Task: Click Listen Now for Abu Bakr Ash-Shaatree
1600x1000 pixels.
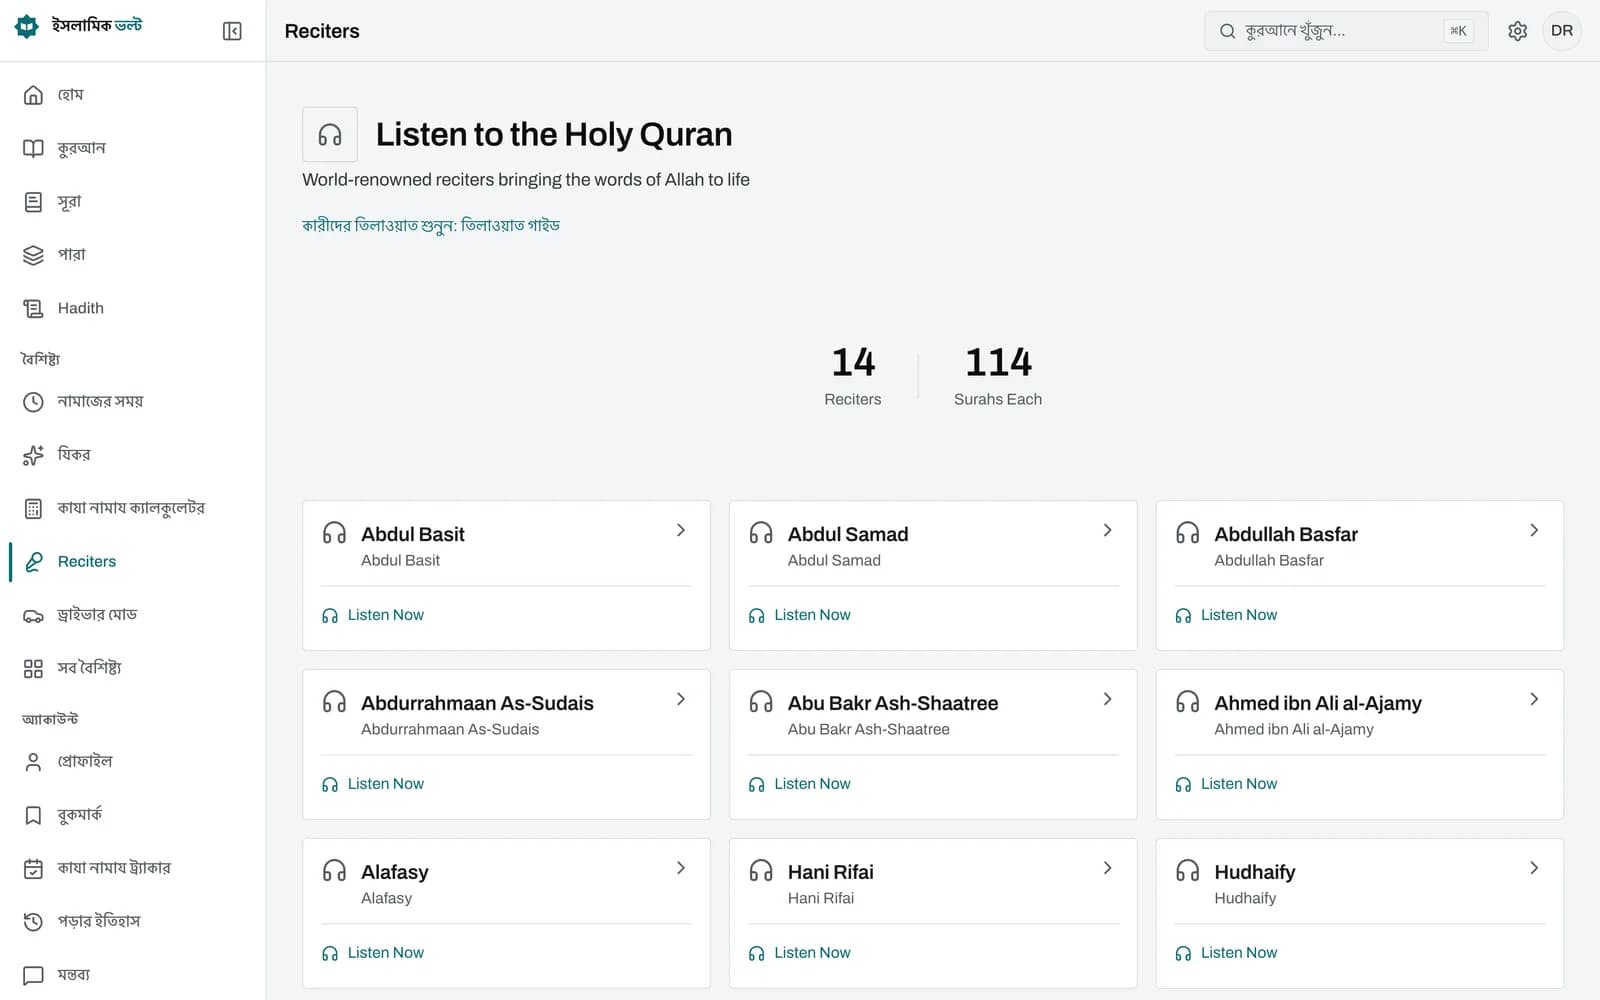Action: coord(799,784)
